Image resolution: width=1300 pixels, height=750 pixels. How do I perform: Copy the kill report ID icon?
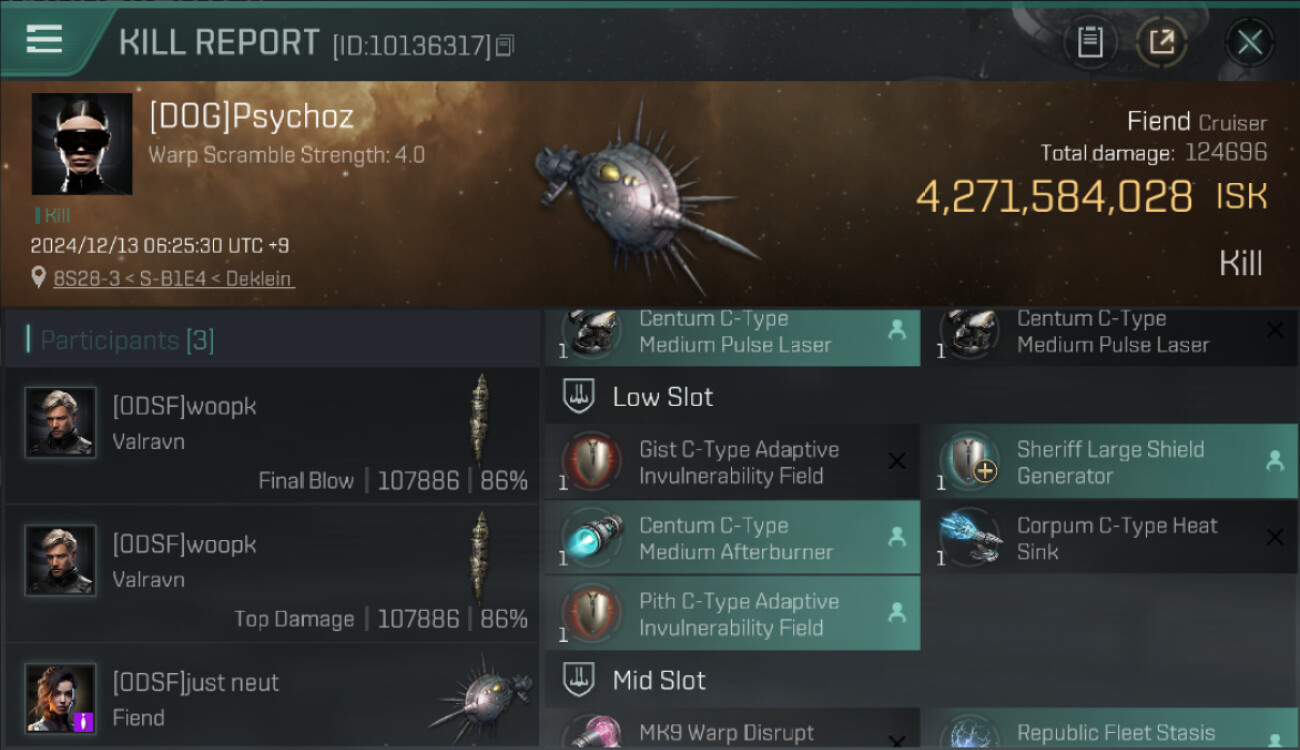point(505,45)
